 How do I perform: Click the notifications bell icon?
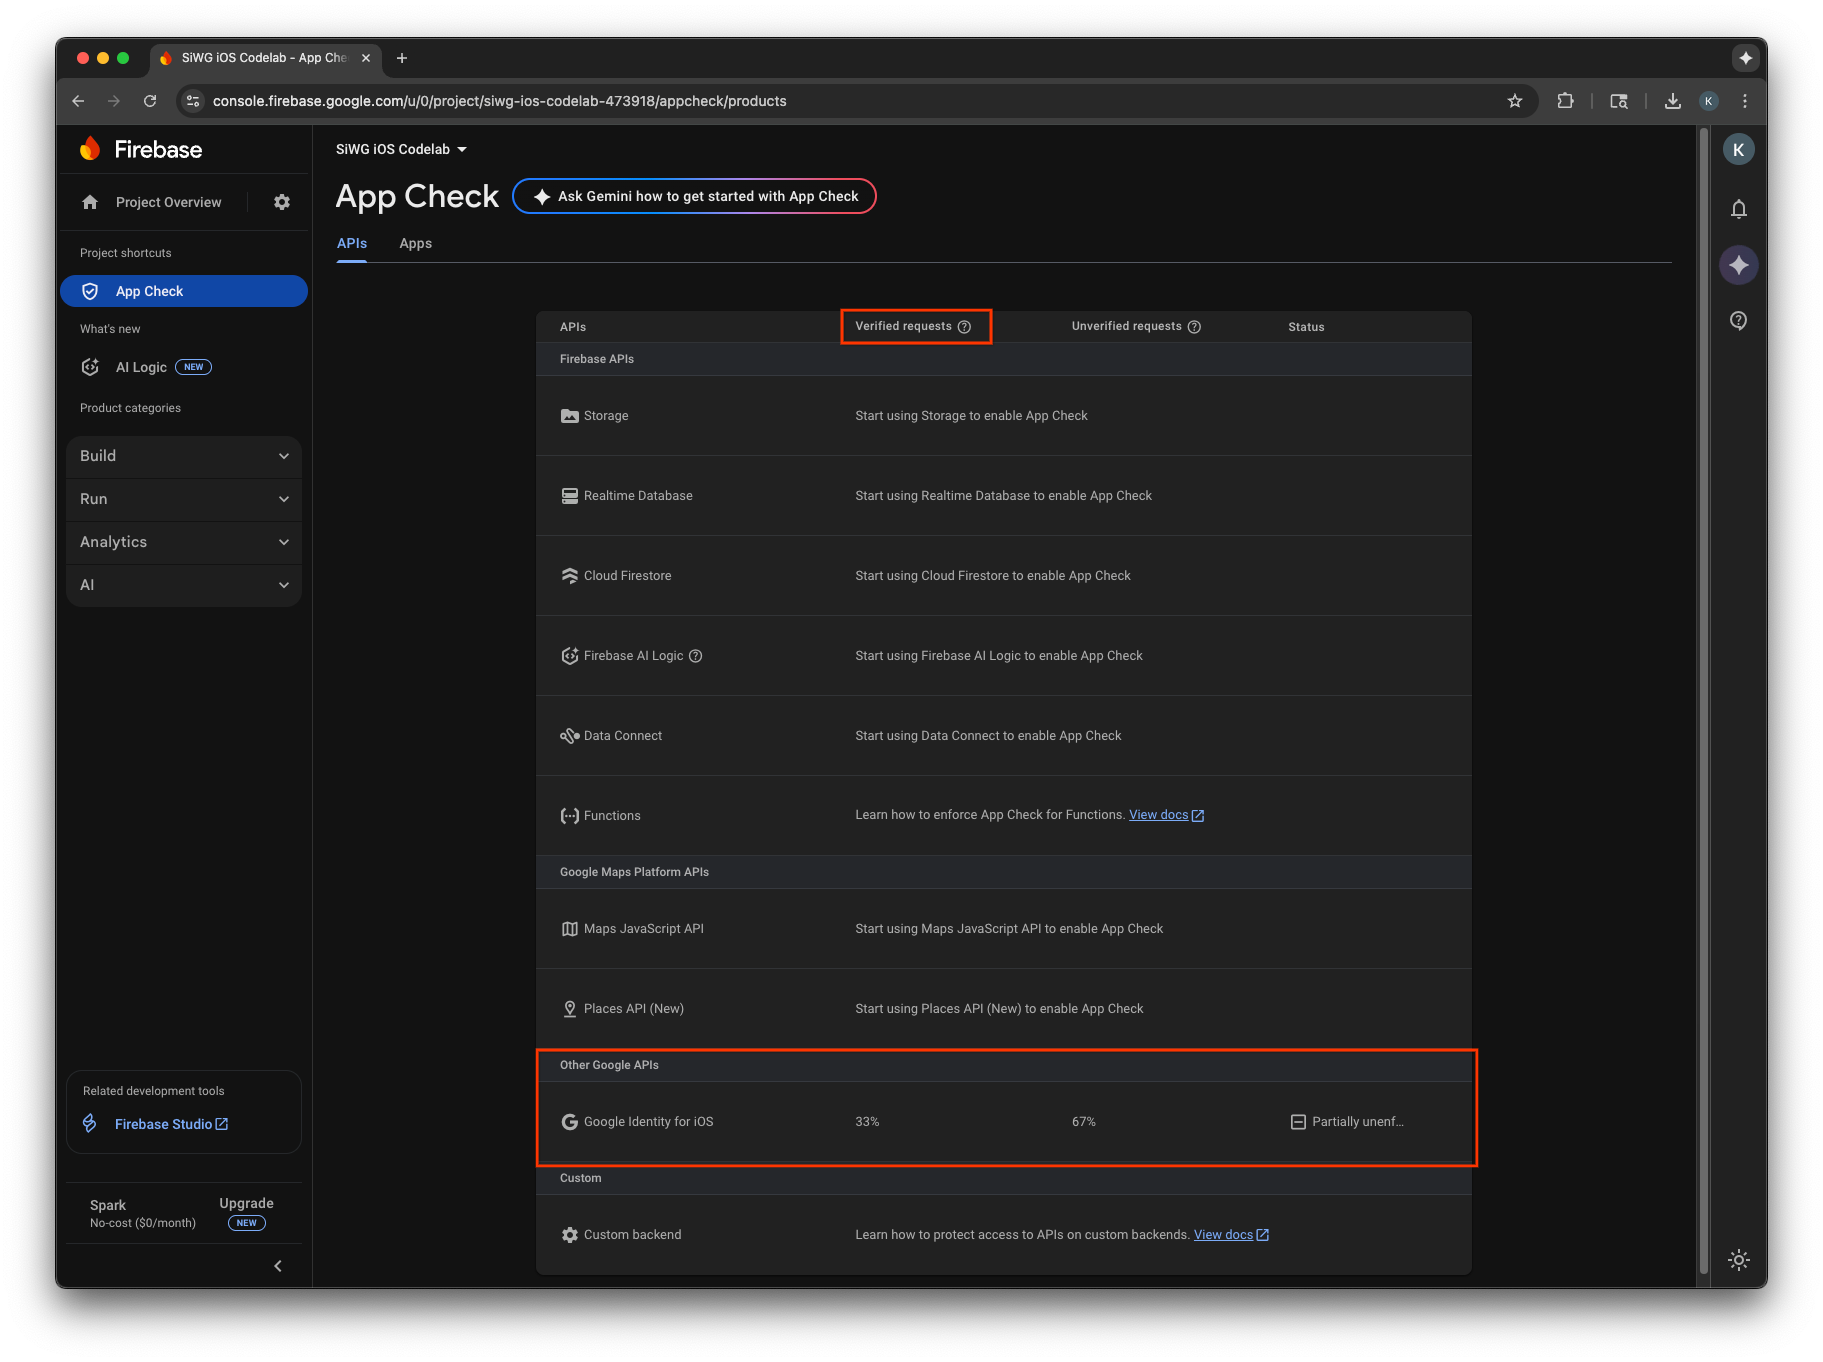[x=1738, y=208]
